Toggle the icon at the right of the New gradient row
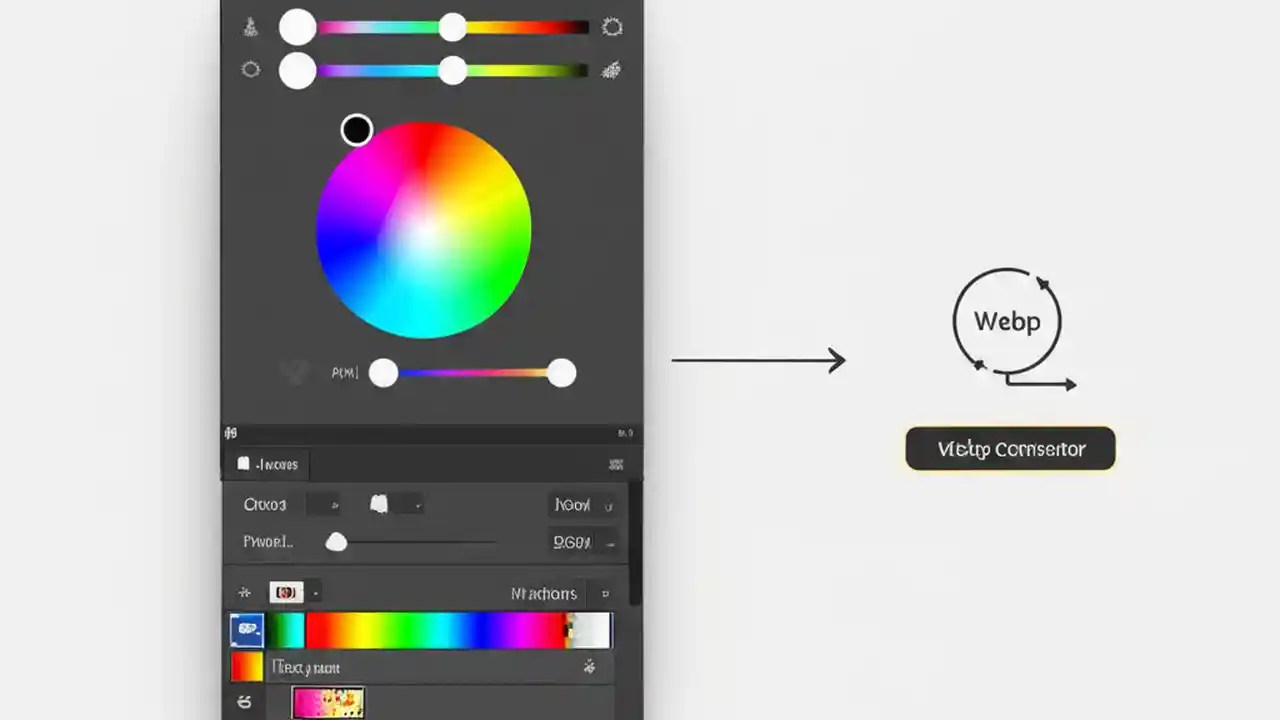This screenshot has width=1280, height=720. (x=590, y=666)
